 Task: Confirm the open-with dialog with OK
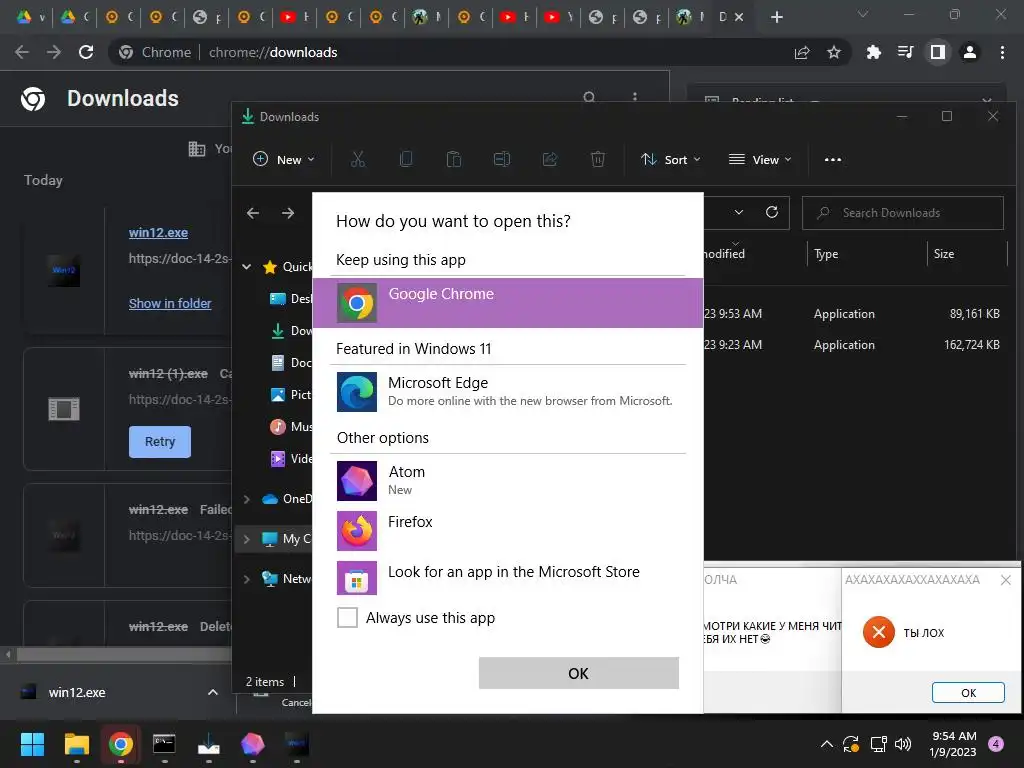(x=579, y=673)
